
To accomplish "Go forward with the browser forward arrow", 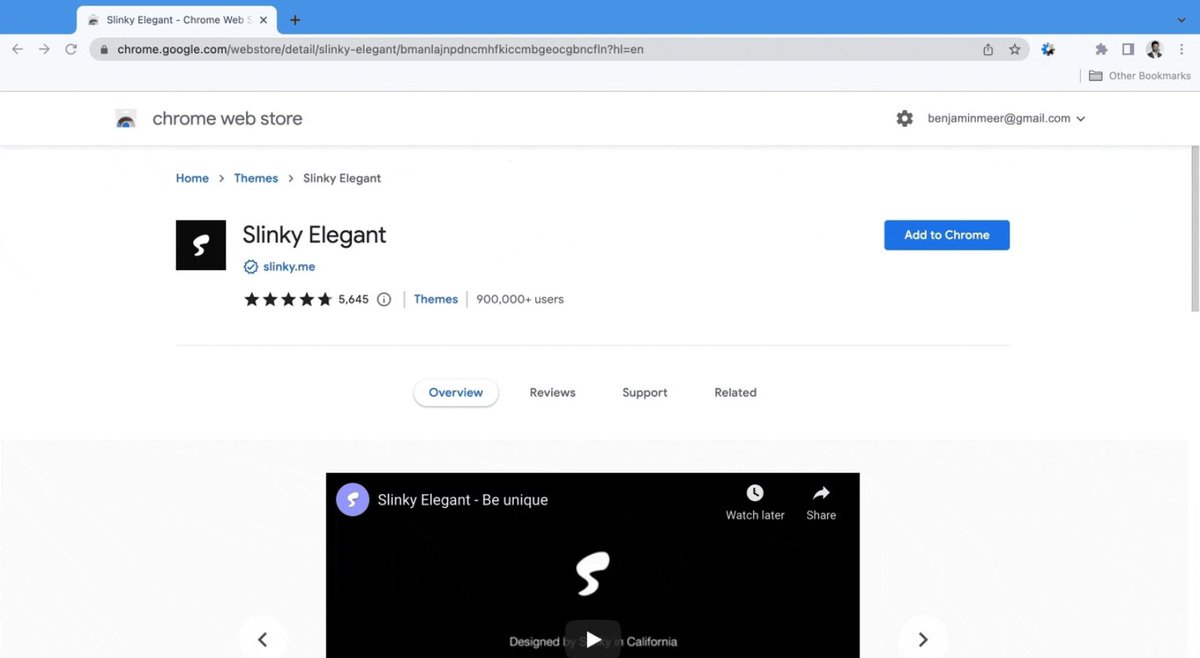I will [44, 49].
